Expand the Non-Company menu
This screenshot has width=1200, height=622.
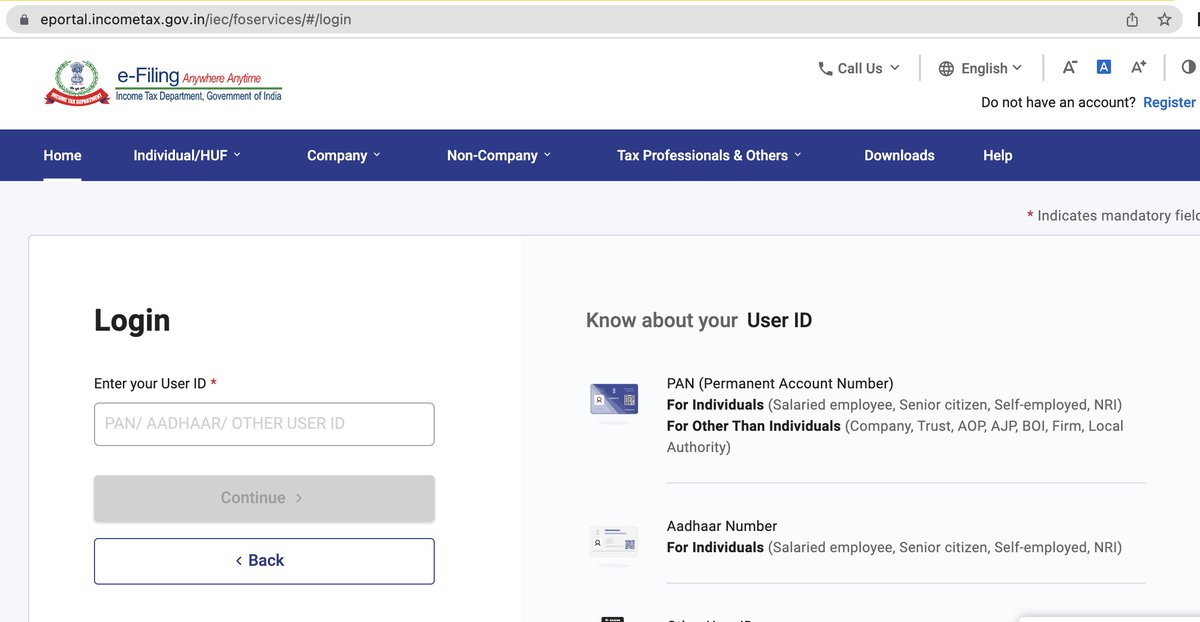click(x=499, y=155)
